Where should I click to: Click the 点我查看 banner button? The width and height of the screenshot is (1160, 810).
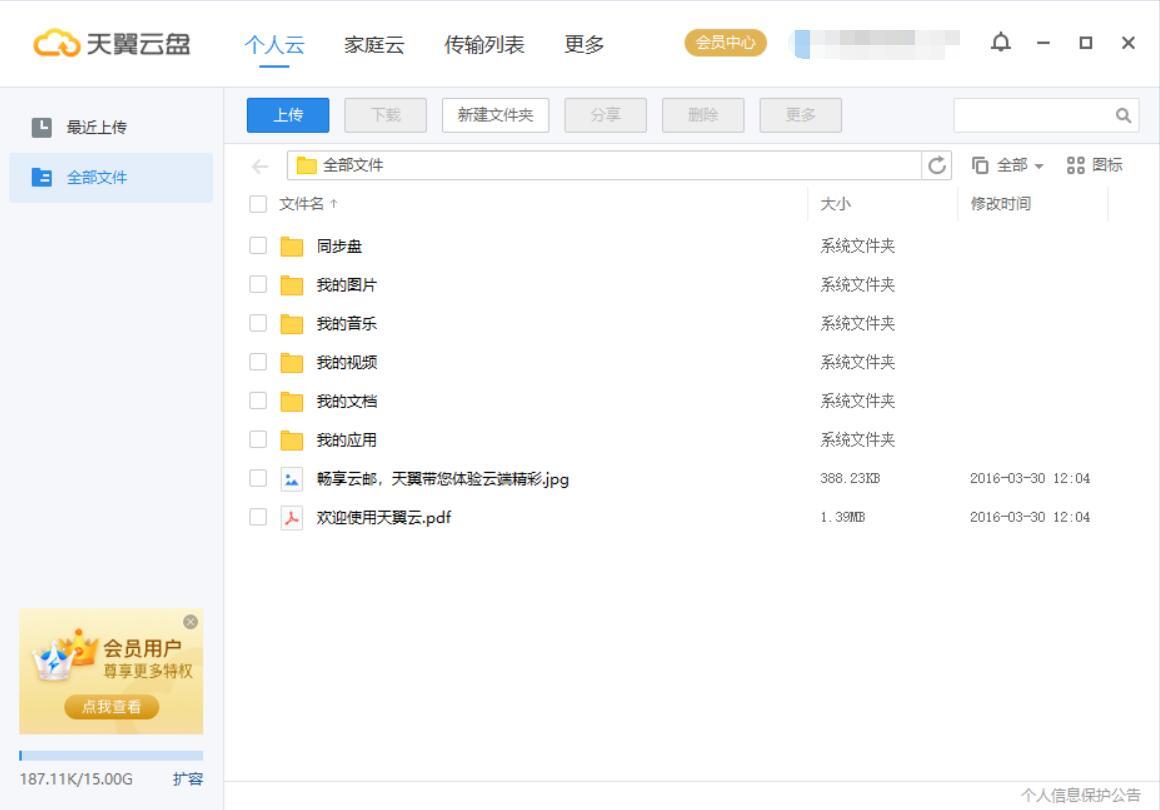(111, 706)
